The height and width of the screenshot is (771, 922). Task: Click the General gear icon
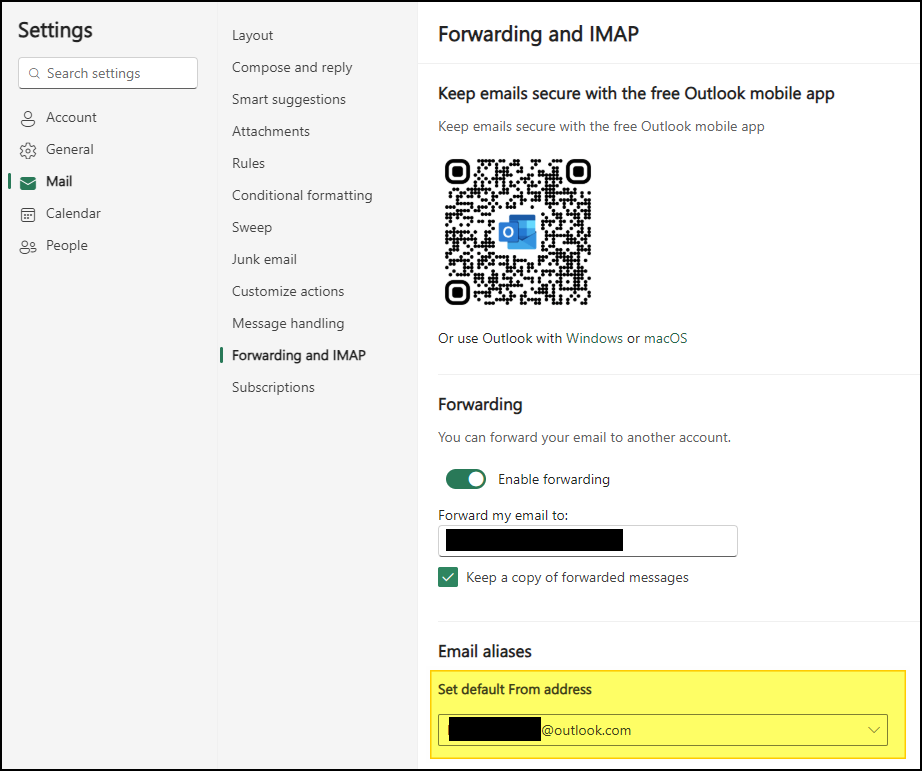coord(28,151)
